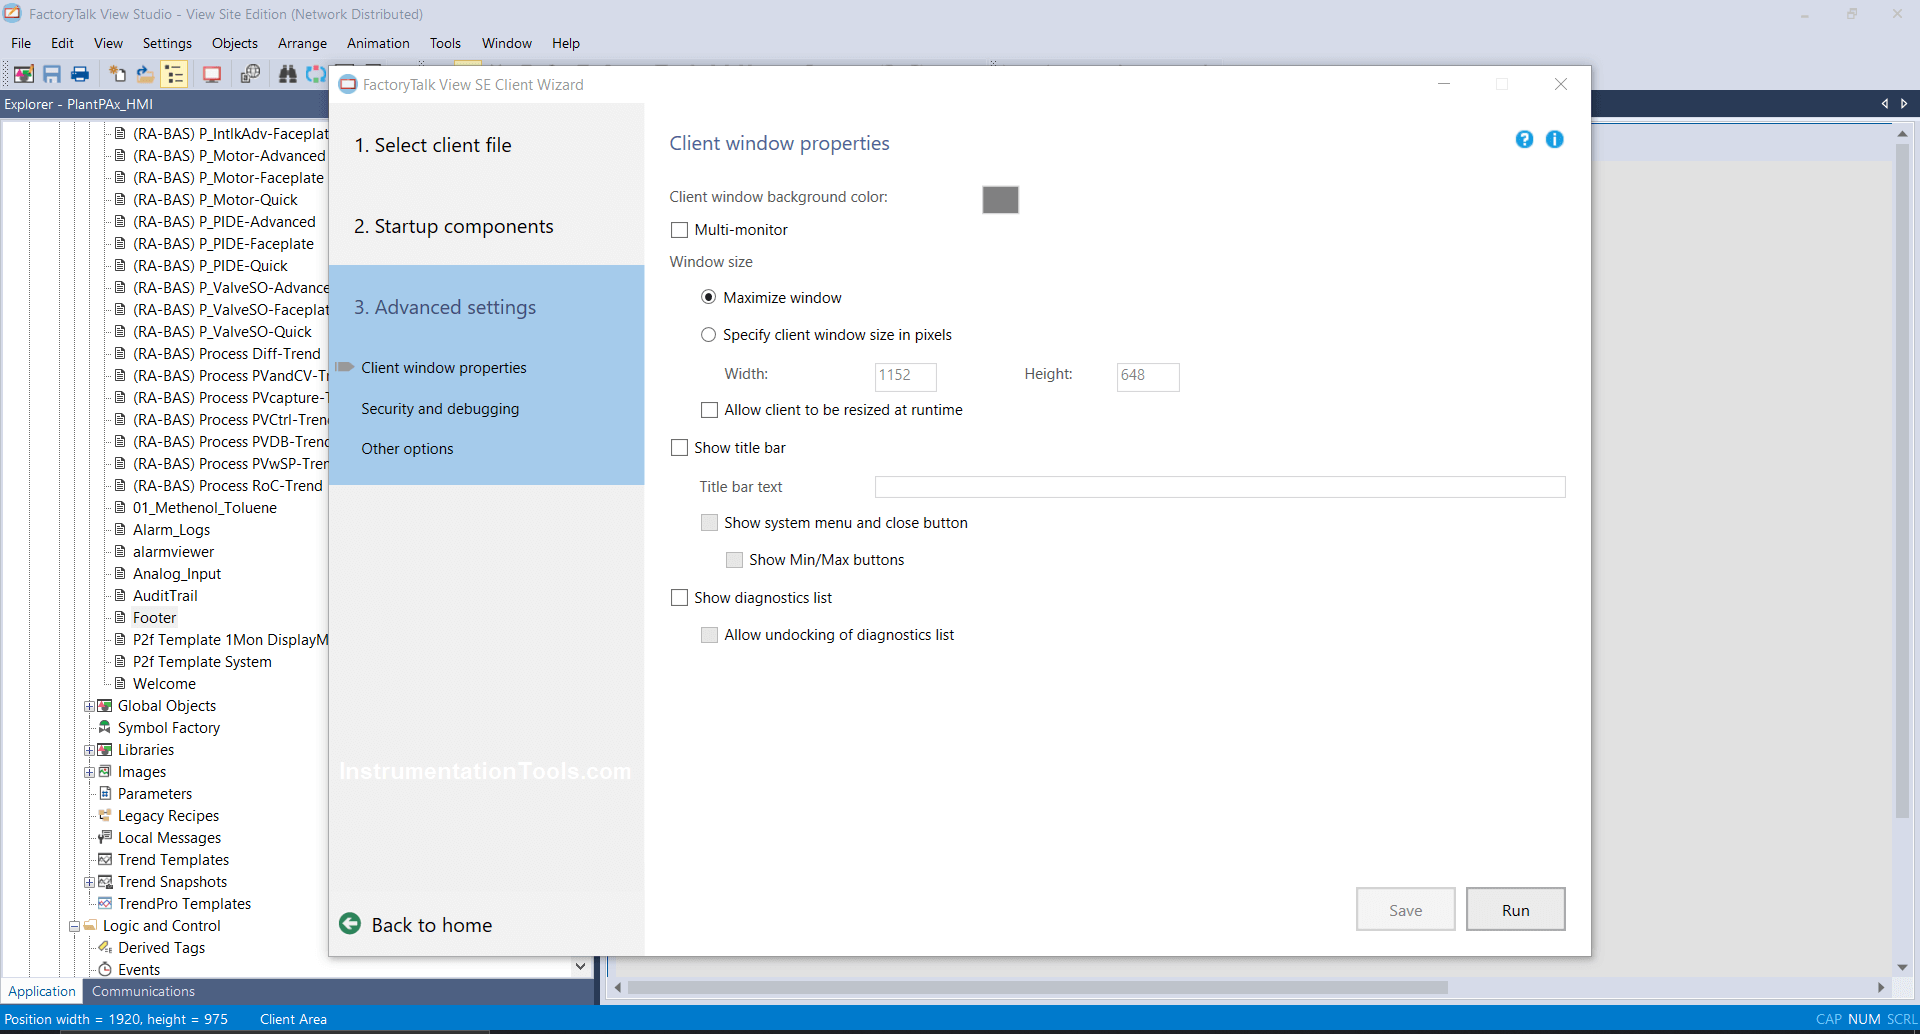The image size is (1920, 1034).
Task: Click the Parameters icon in Explorer tree
Action: coord(104,793)
